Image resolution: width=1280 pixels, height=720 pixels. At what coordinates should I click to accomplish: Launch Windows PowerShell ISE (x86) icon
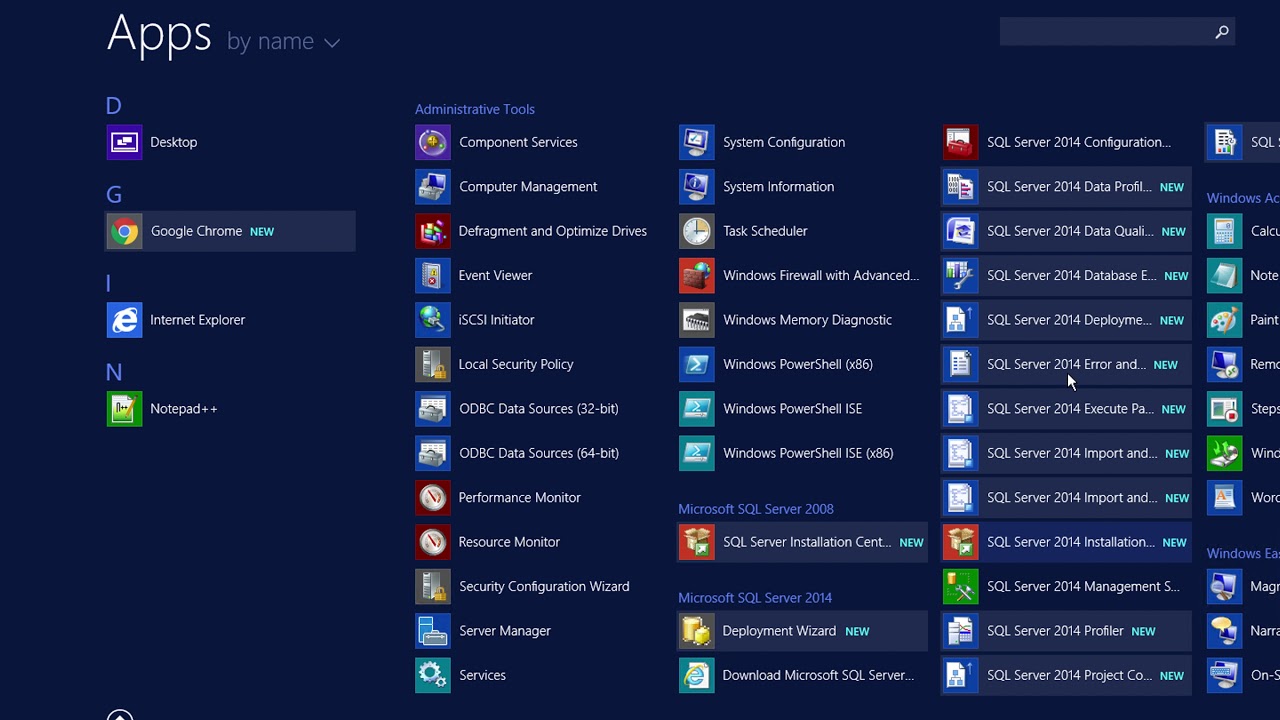[697, 453]
